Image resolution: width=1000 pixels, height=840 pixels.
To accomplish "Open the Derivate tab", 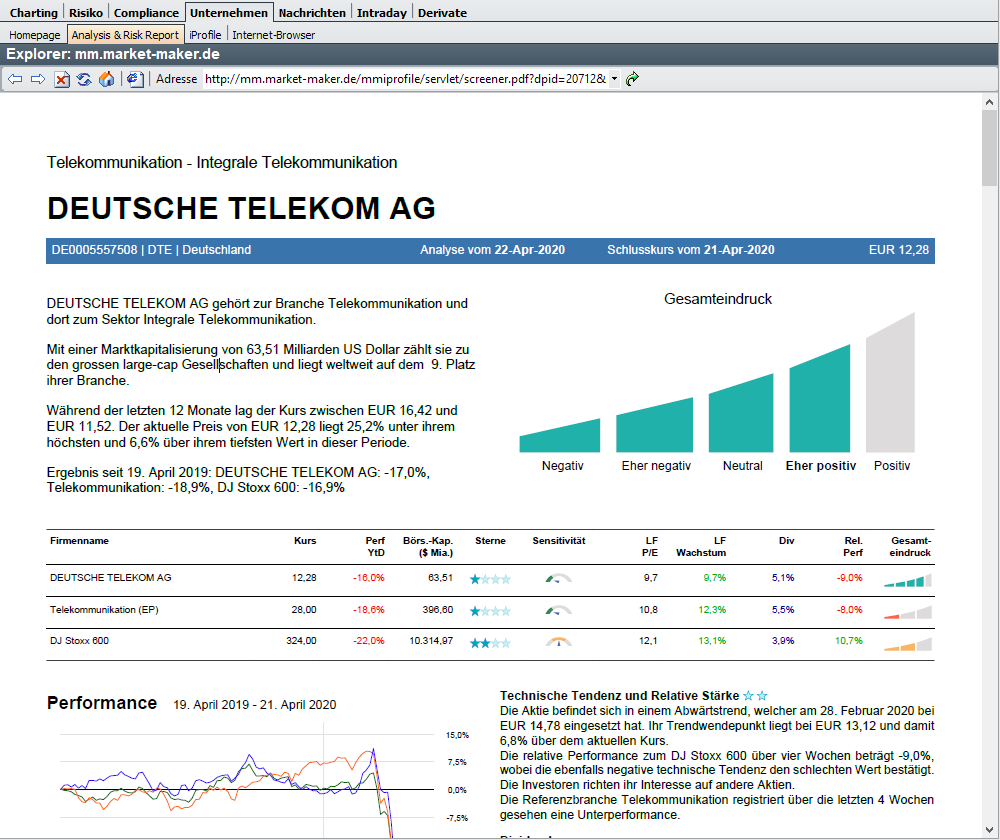I will pos(441,13).
